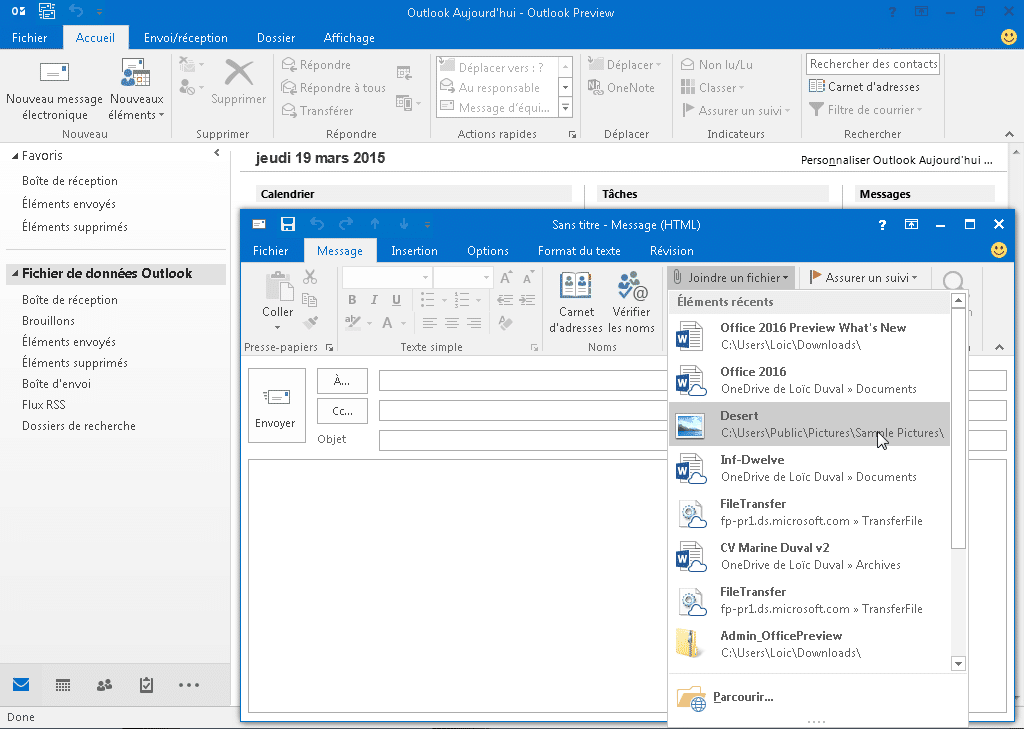Screen dimensions: 1024x729
Task: Click the Vérifier les noms icon
Action: [632, 286]
